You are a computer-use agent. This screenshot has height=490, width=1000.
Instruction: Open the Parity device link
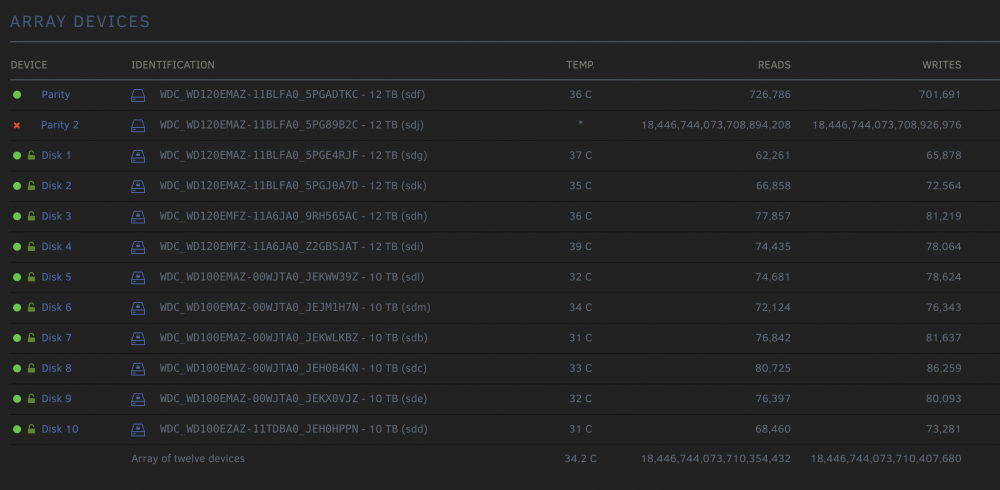(55, 94)
